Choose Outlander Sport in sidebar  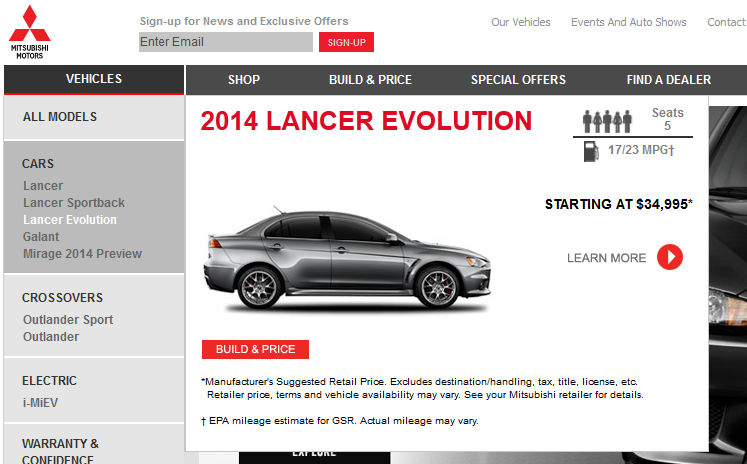68,320
